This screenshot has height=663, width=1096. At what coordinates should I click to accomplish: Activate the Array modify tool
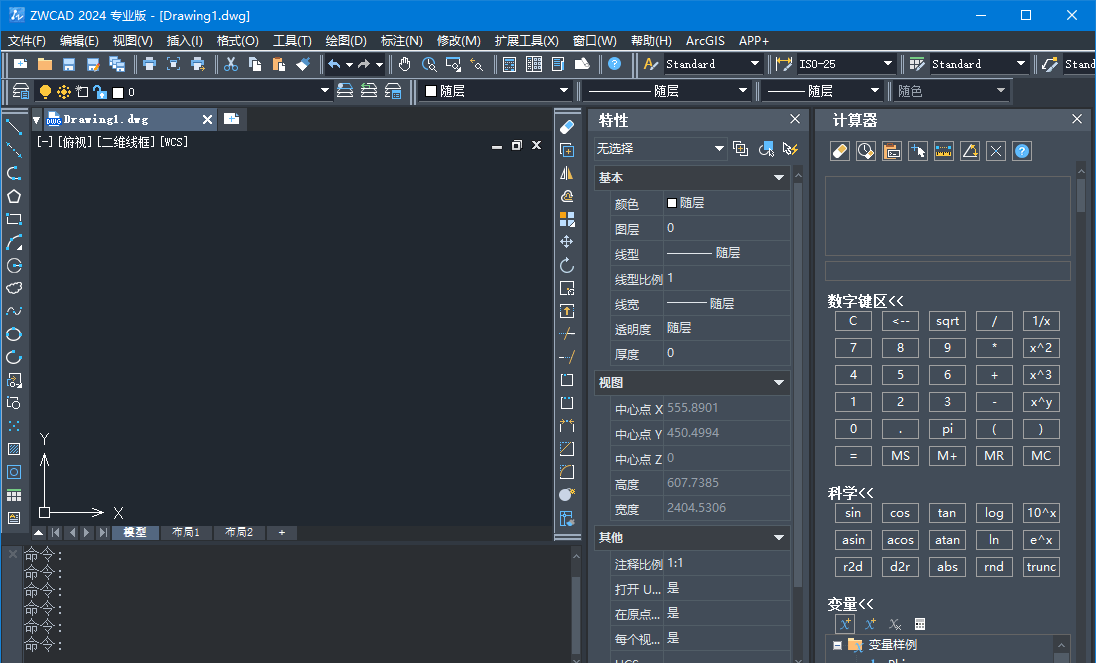point(567,219)
